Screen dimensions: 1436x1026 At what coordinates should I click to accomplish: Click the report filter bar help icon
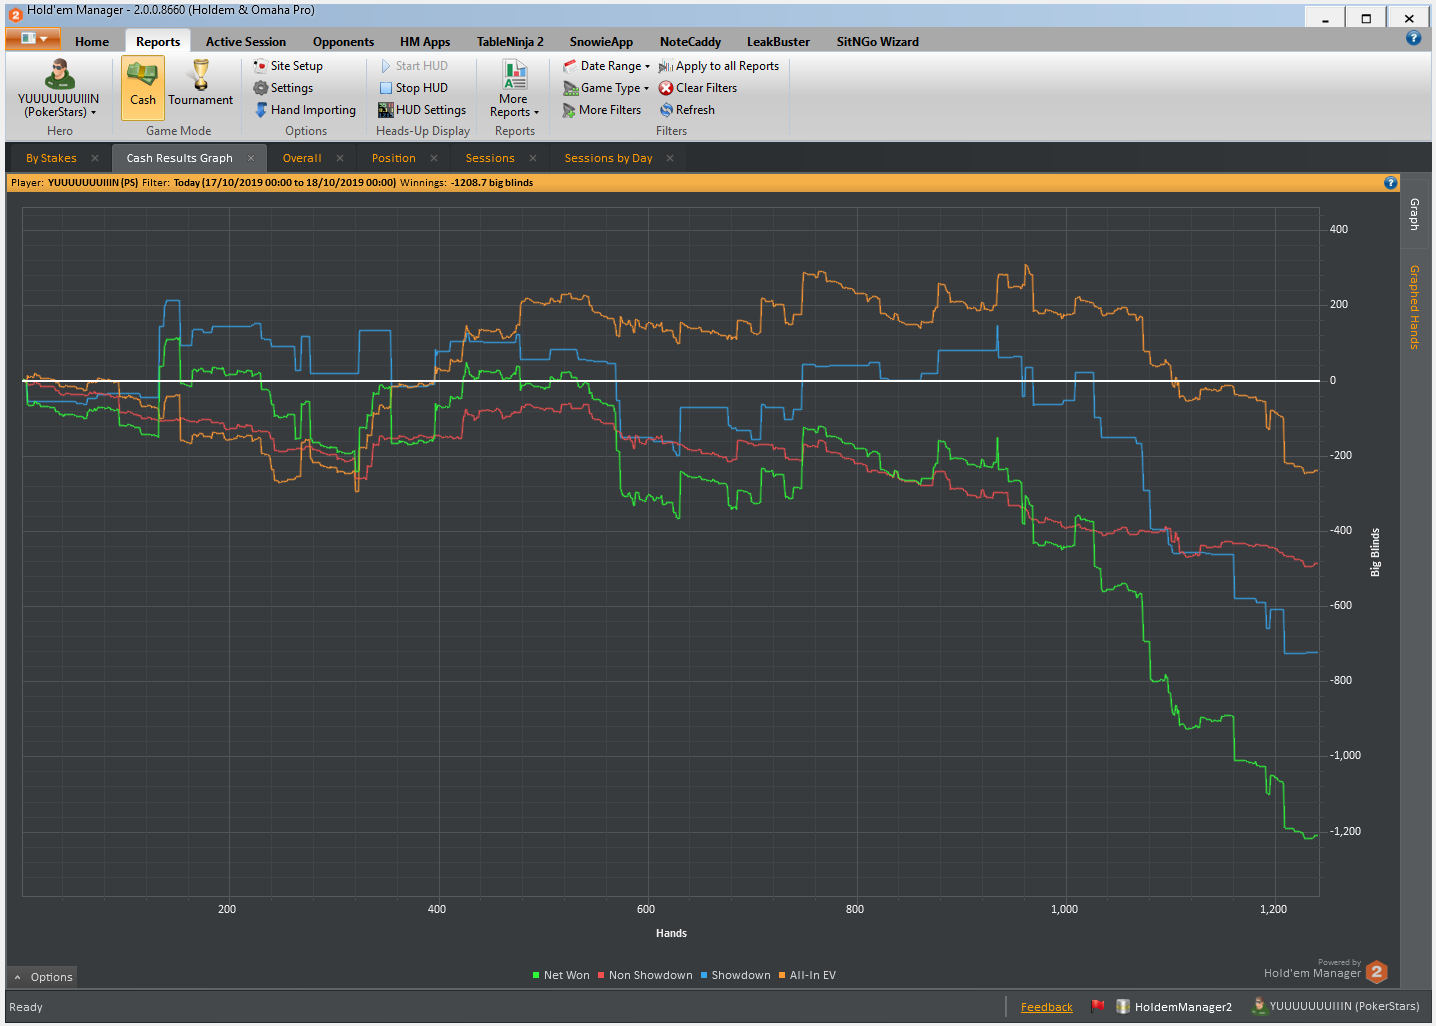click(x=1390, y=183)
